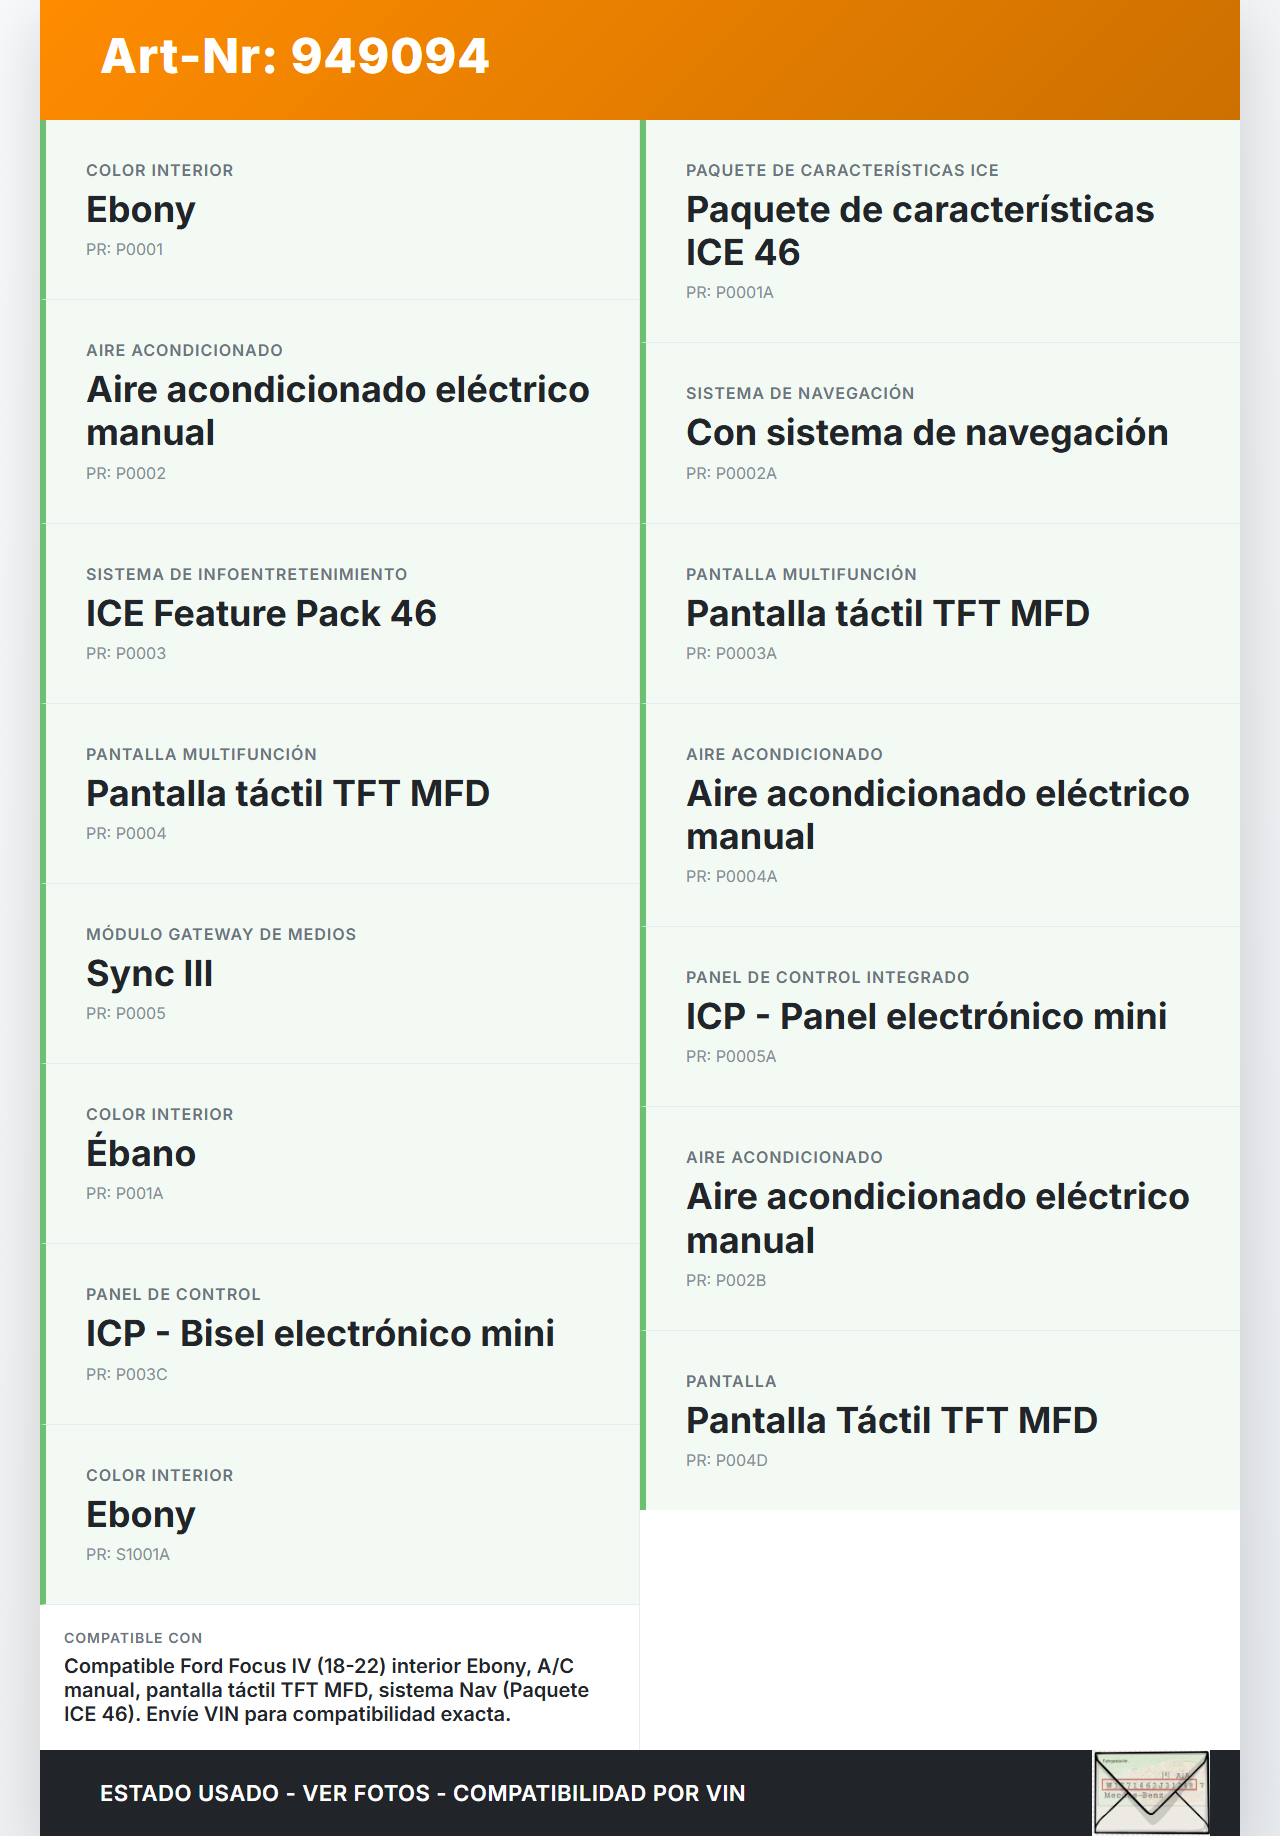Click the ICE Feature Pack 46 entry
The width and height of the screenshot is (1280, 1836).
pyautogui.click(x=340, y=613)
